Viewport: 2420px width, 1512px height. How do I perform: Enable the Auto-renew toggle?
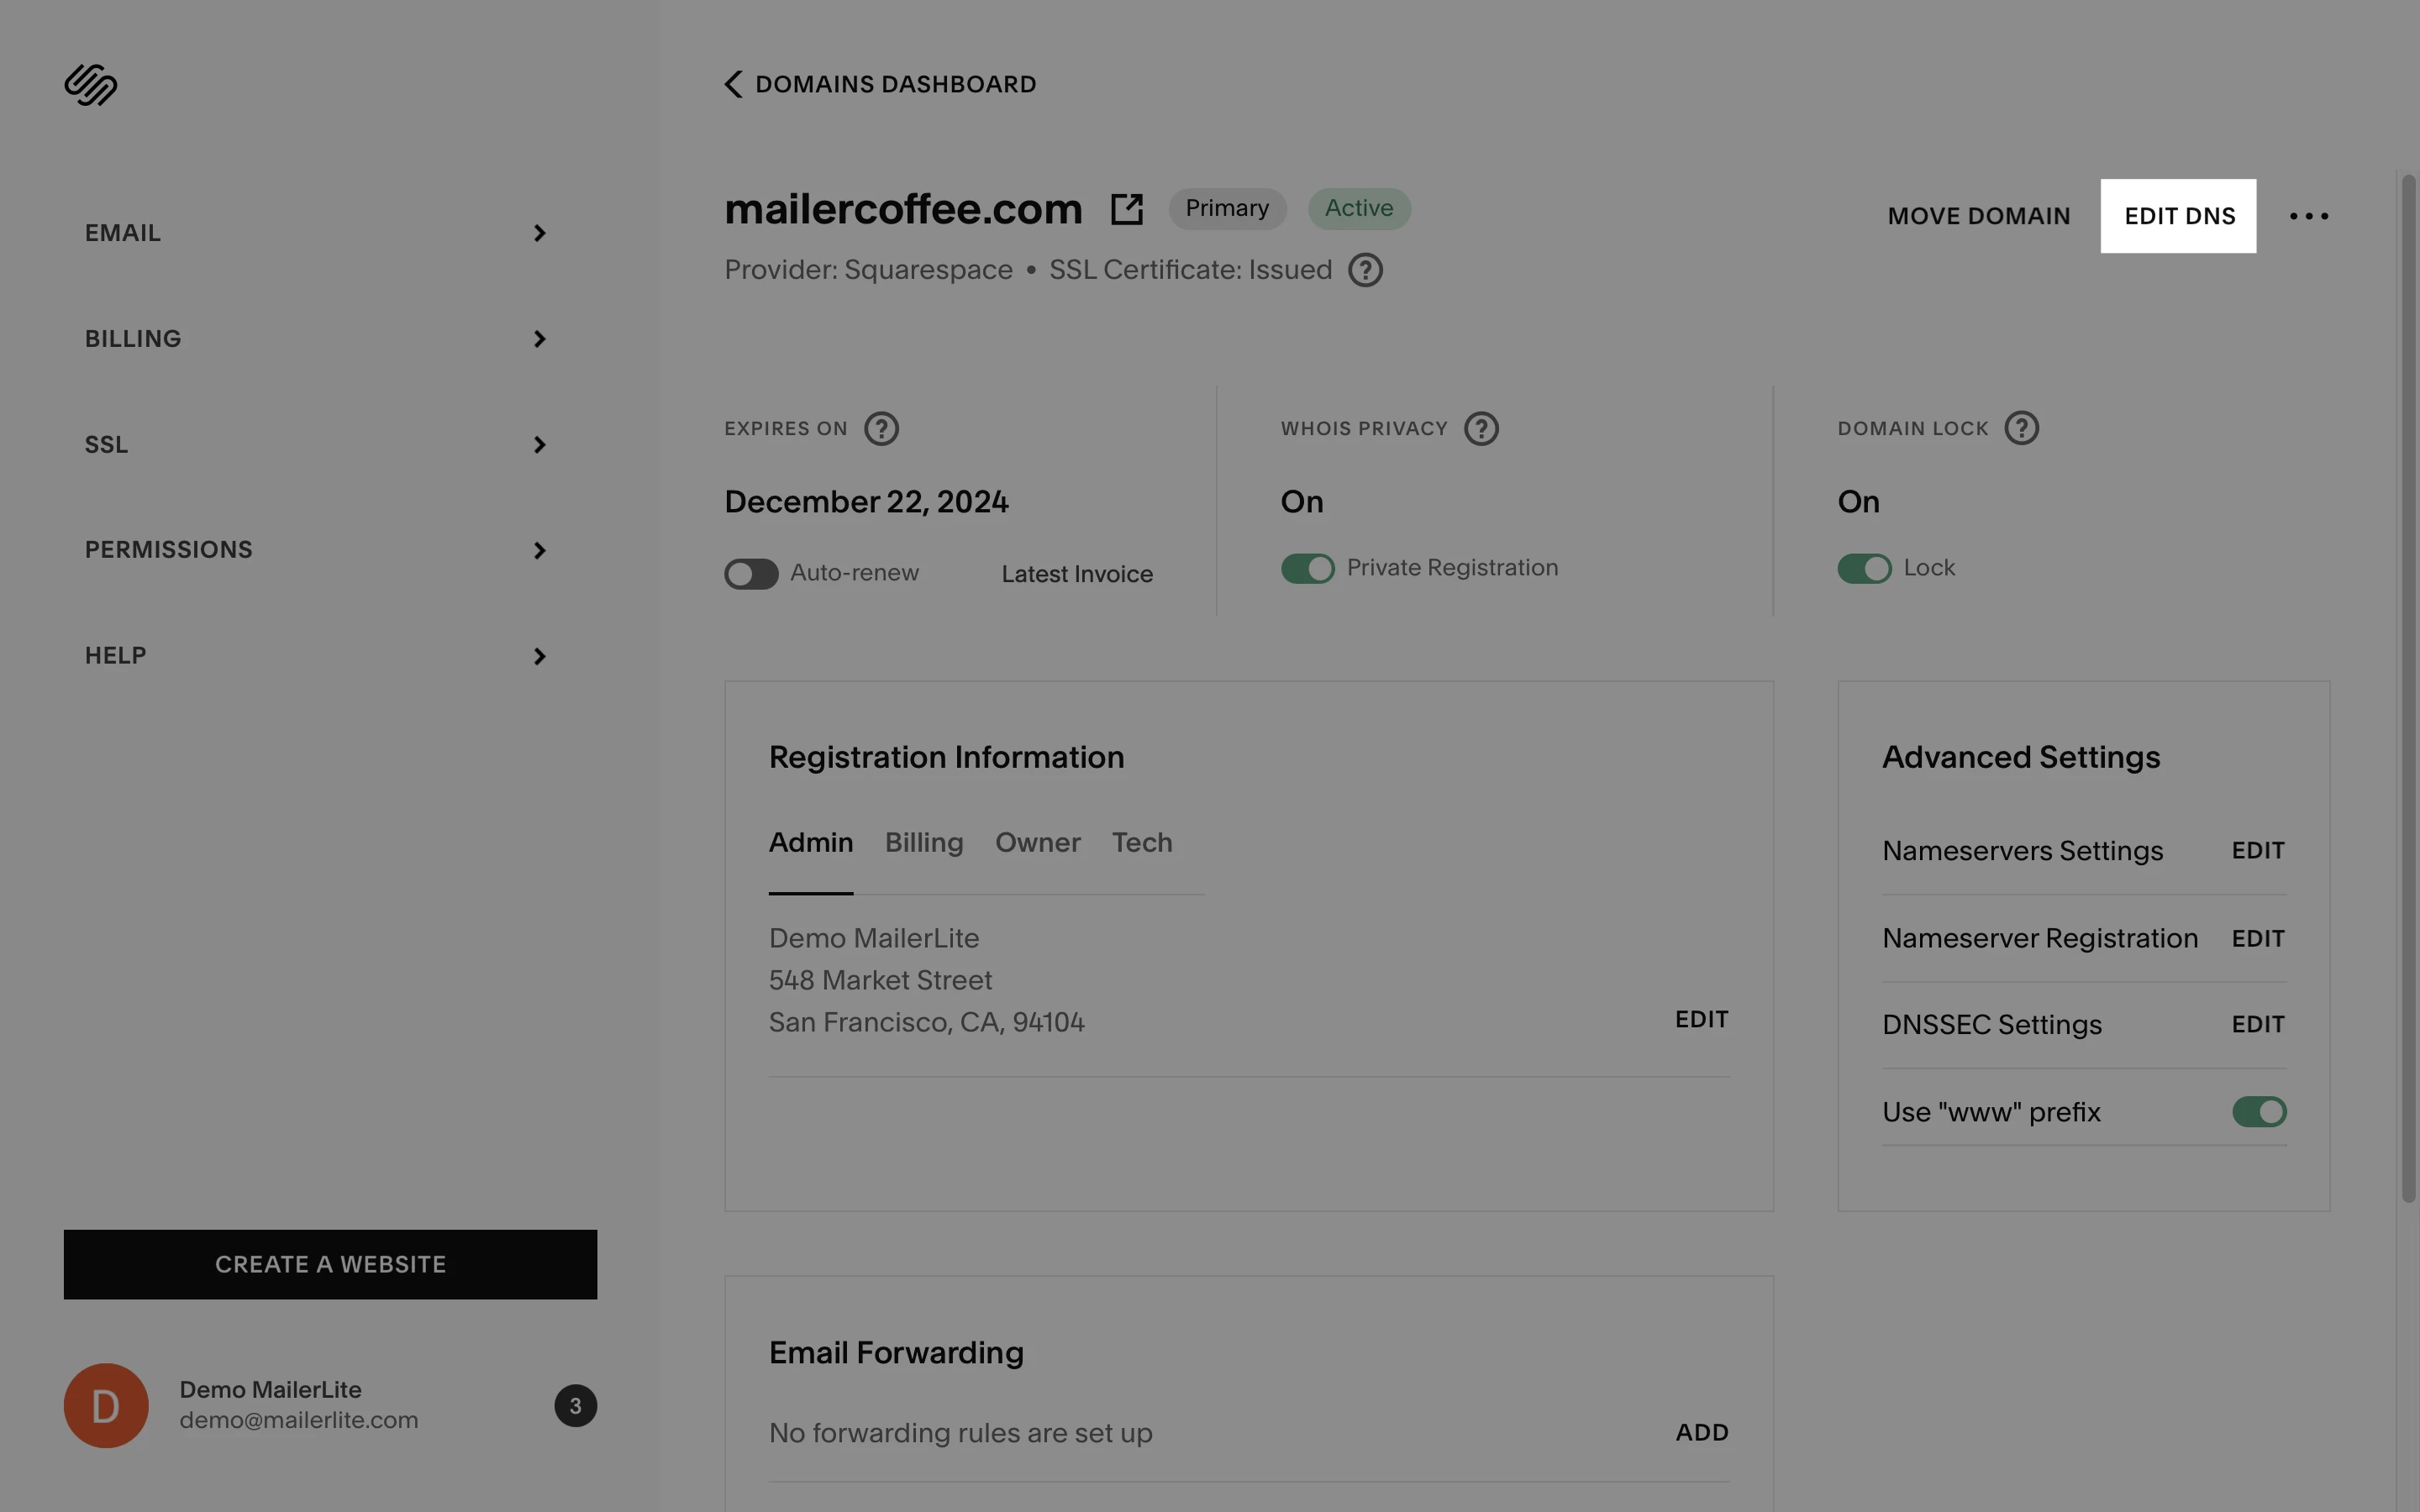(751, 574)
